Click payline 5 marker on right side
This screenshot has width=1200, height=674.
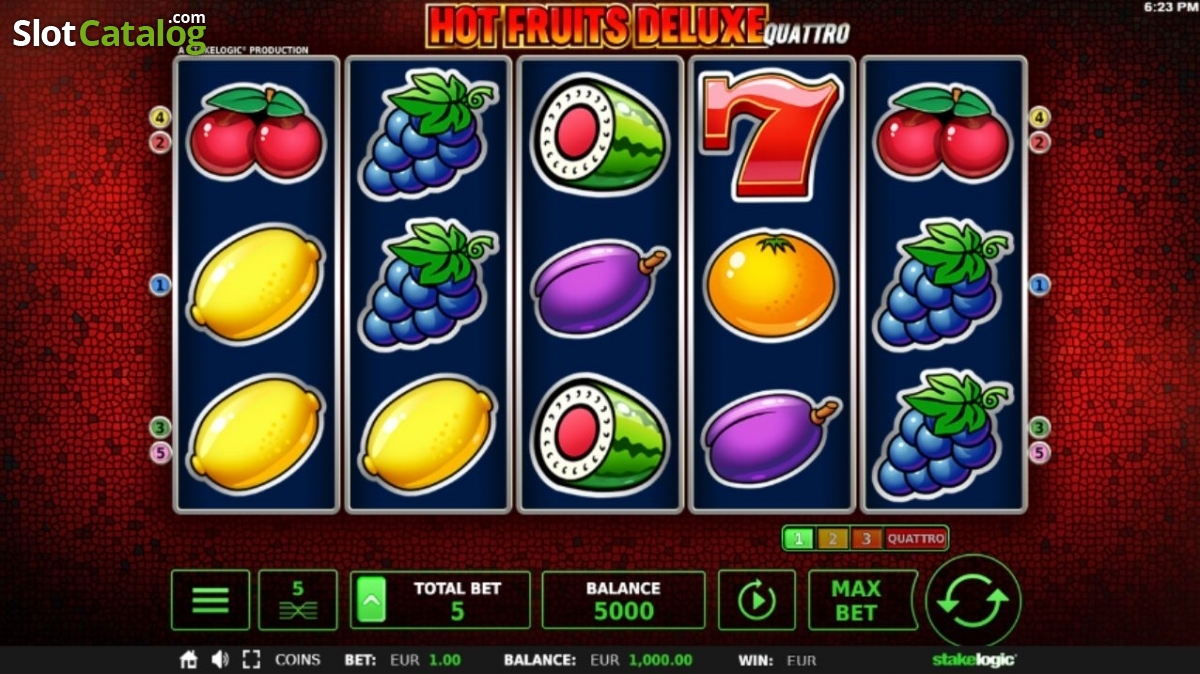[1040, 453]
